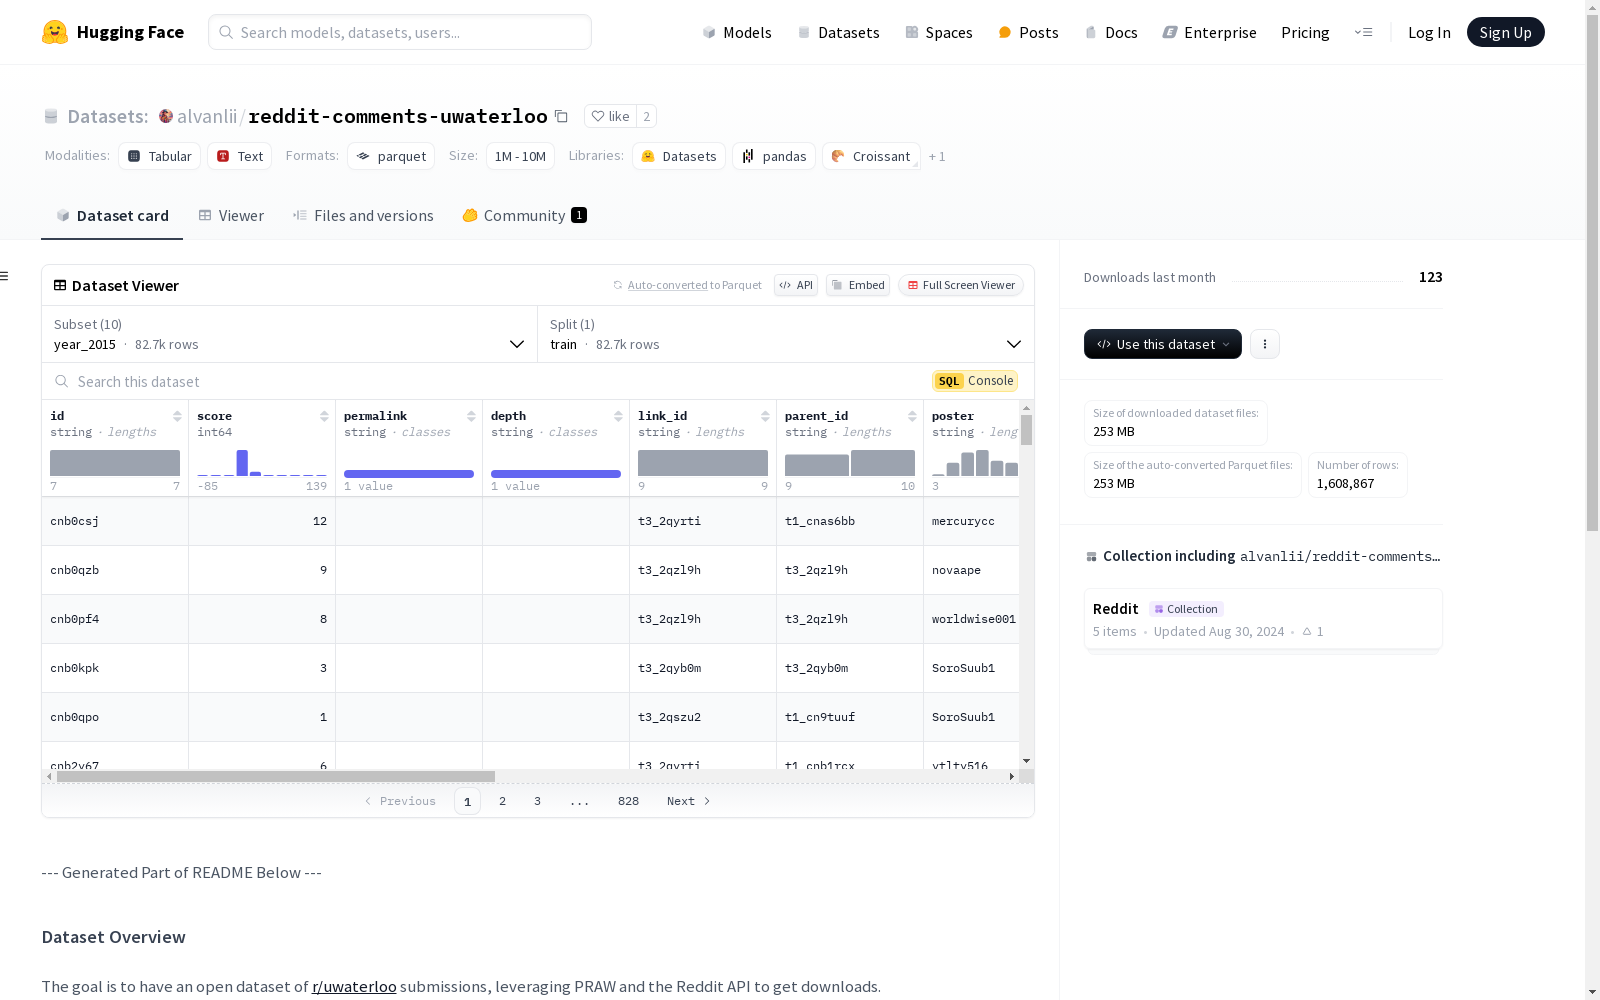Click the page vertical scrollbar
The image size is (1600, 1000).
coord(1592,273)
